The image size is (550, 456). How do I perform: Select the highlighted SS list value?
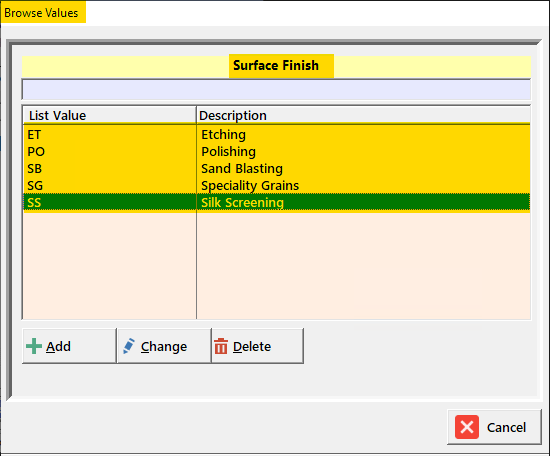click(x=34, y=202)
